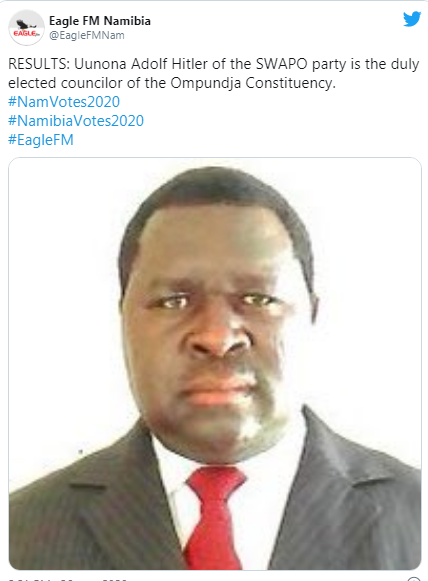428x581 pixels.
Task: Open the Eagle FM profile avatar
Action: (26, 28)
